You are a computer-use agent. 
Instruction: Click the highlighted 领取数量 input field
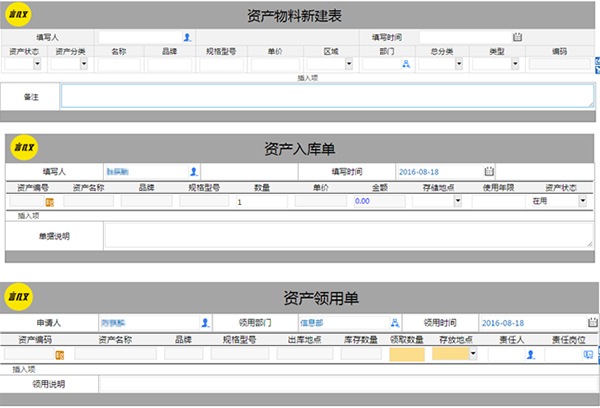point(406,354)
